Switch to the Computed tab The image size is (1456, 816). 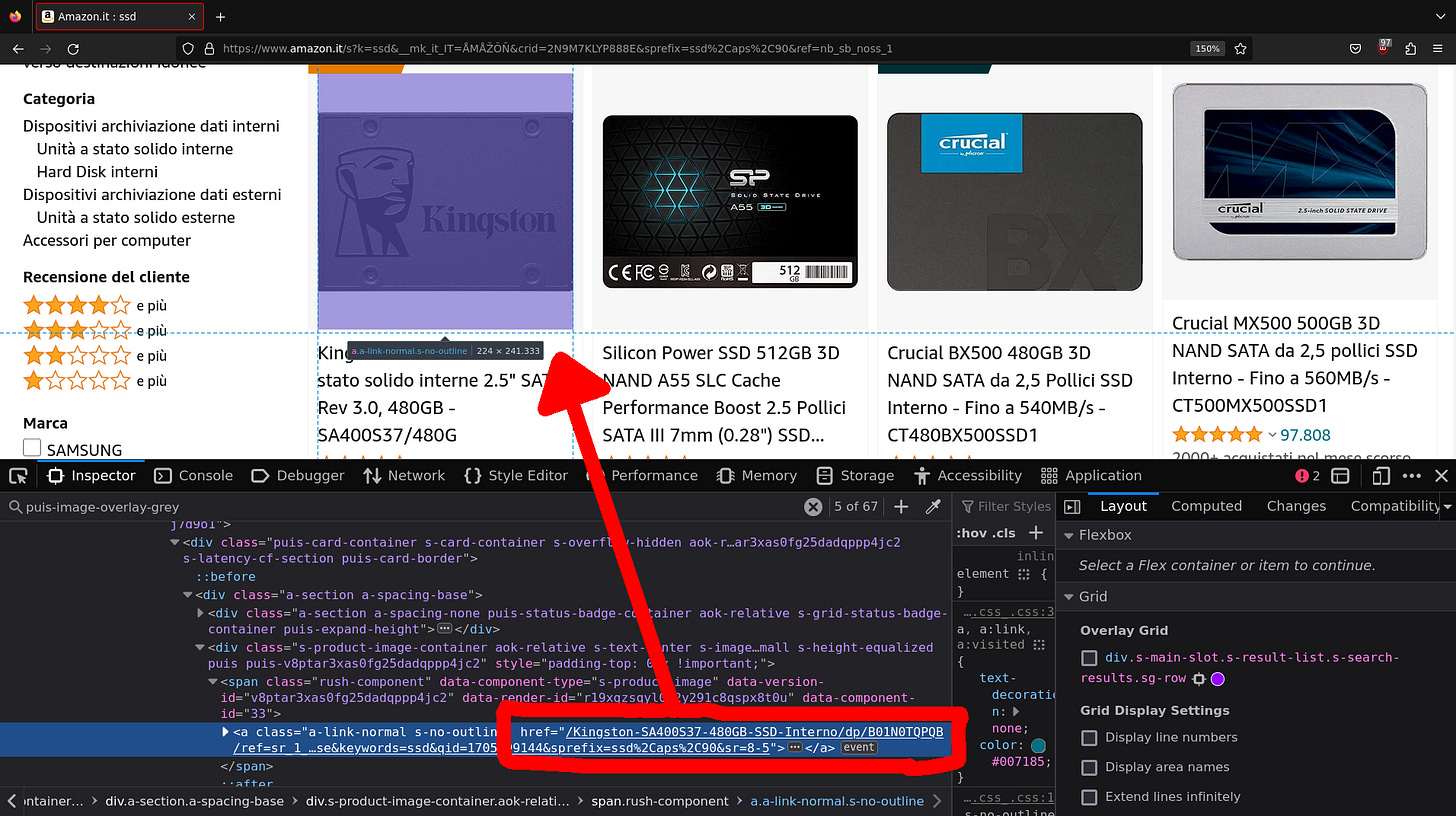[x=1206, y=506]
